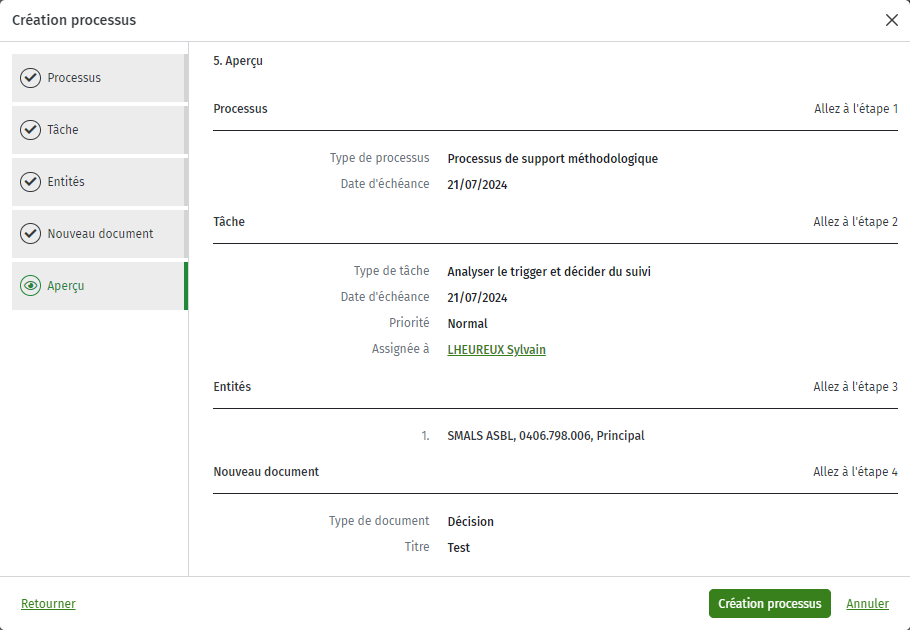Click the Nouveau document checkmark icon
This screenshot has height=630, width=910.
tap(30, 234)
